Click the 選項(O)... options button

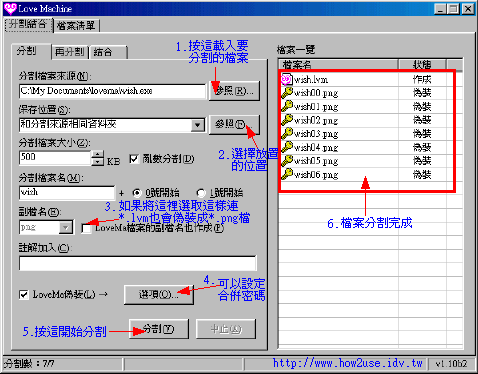click(x=159, y=295)
